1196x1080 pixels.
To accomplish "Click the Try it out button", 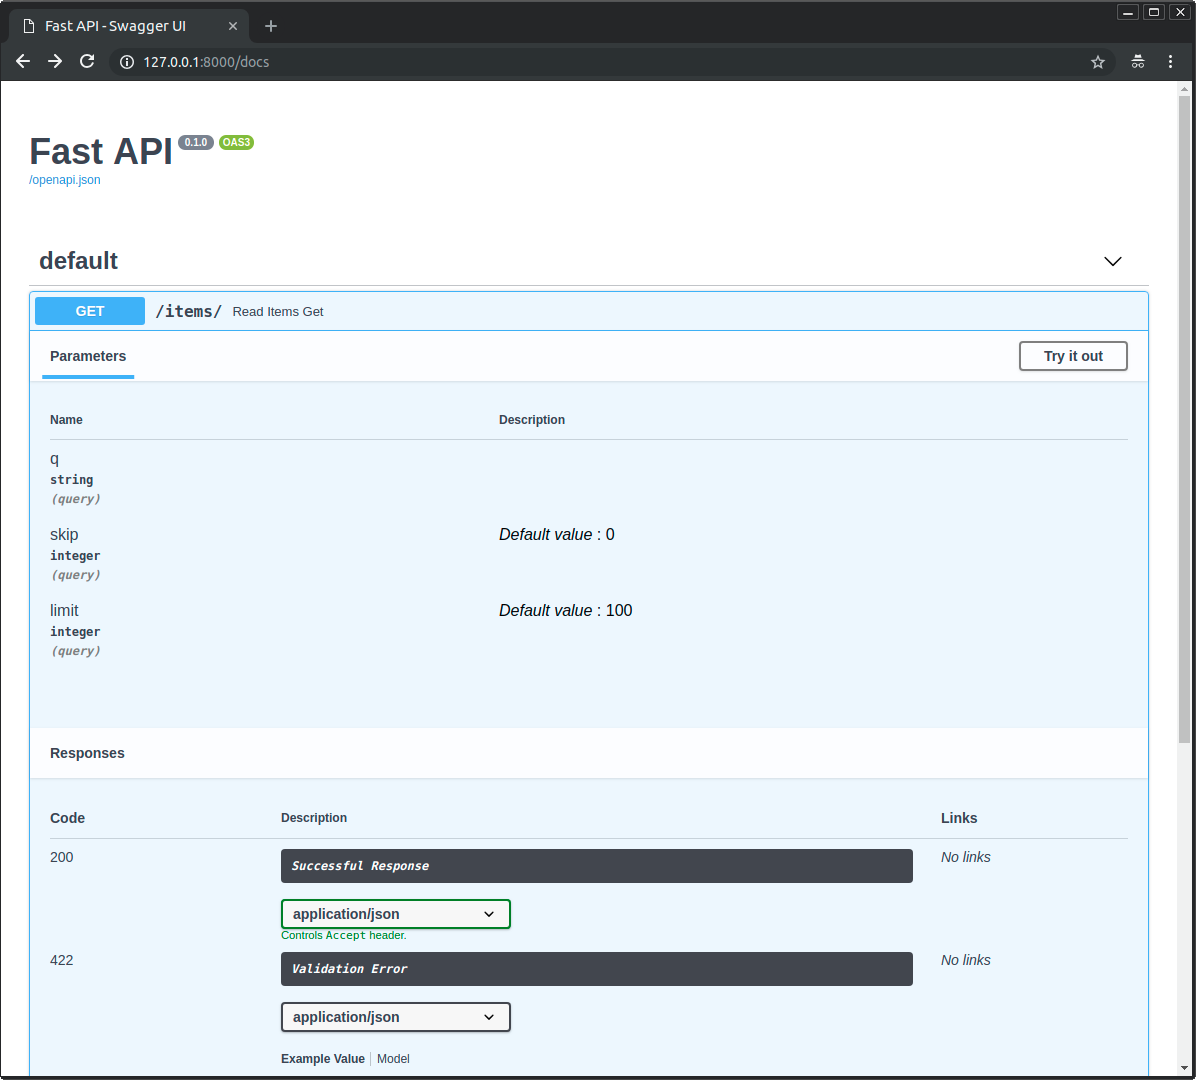I will [1073, 356].
